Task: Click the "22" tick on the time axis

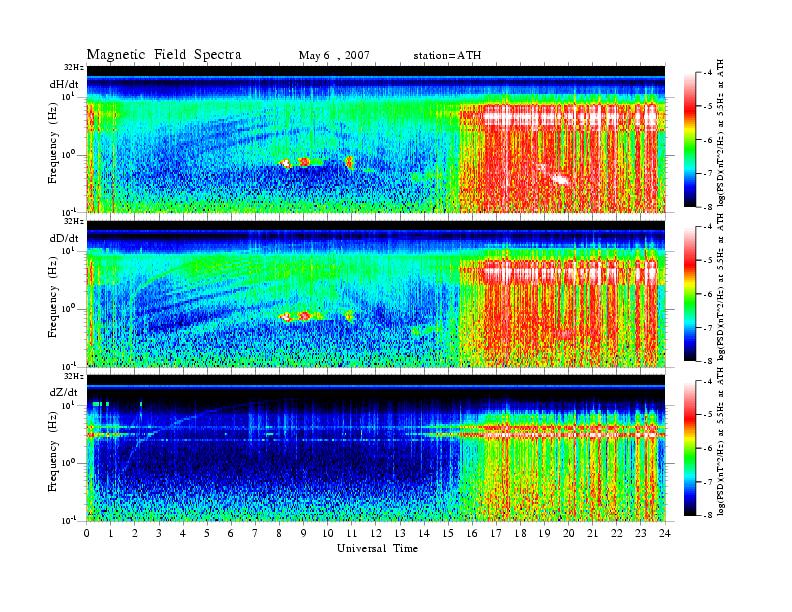Action: pyautogui.click(x=617, y=534)
